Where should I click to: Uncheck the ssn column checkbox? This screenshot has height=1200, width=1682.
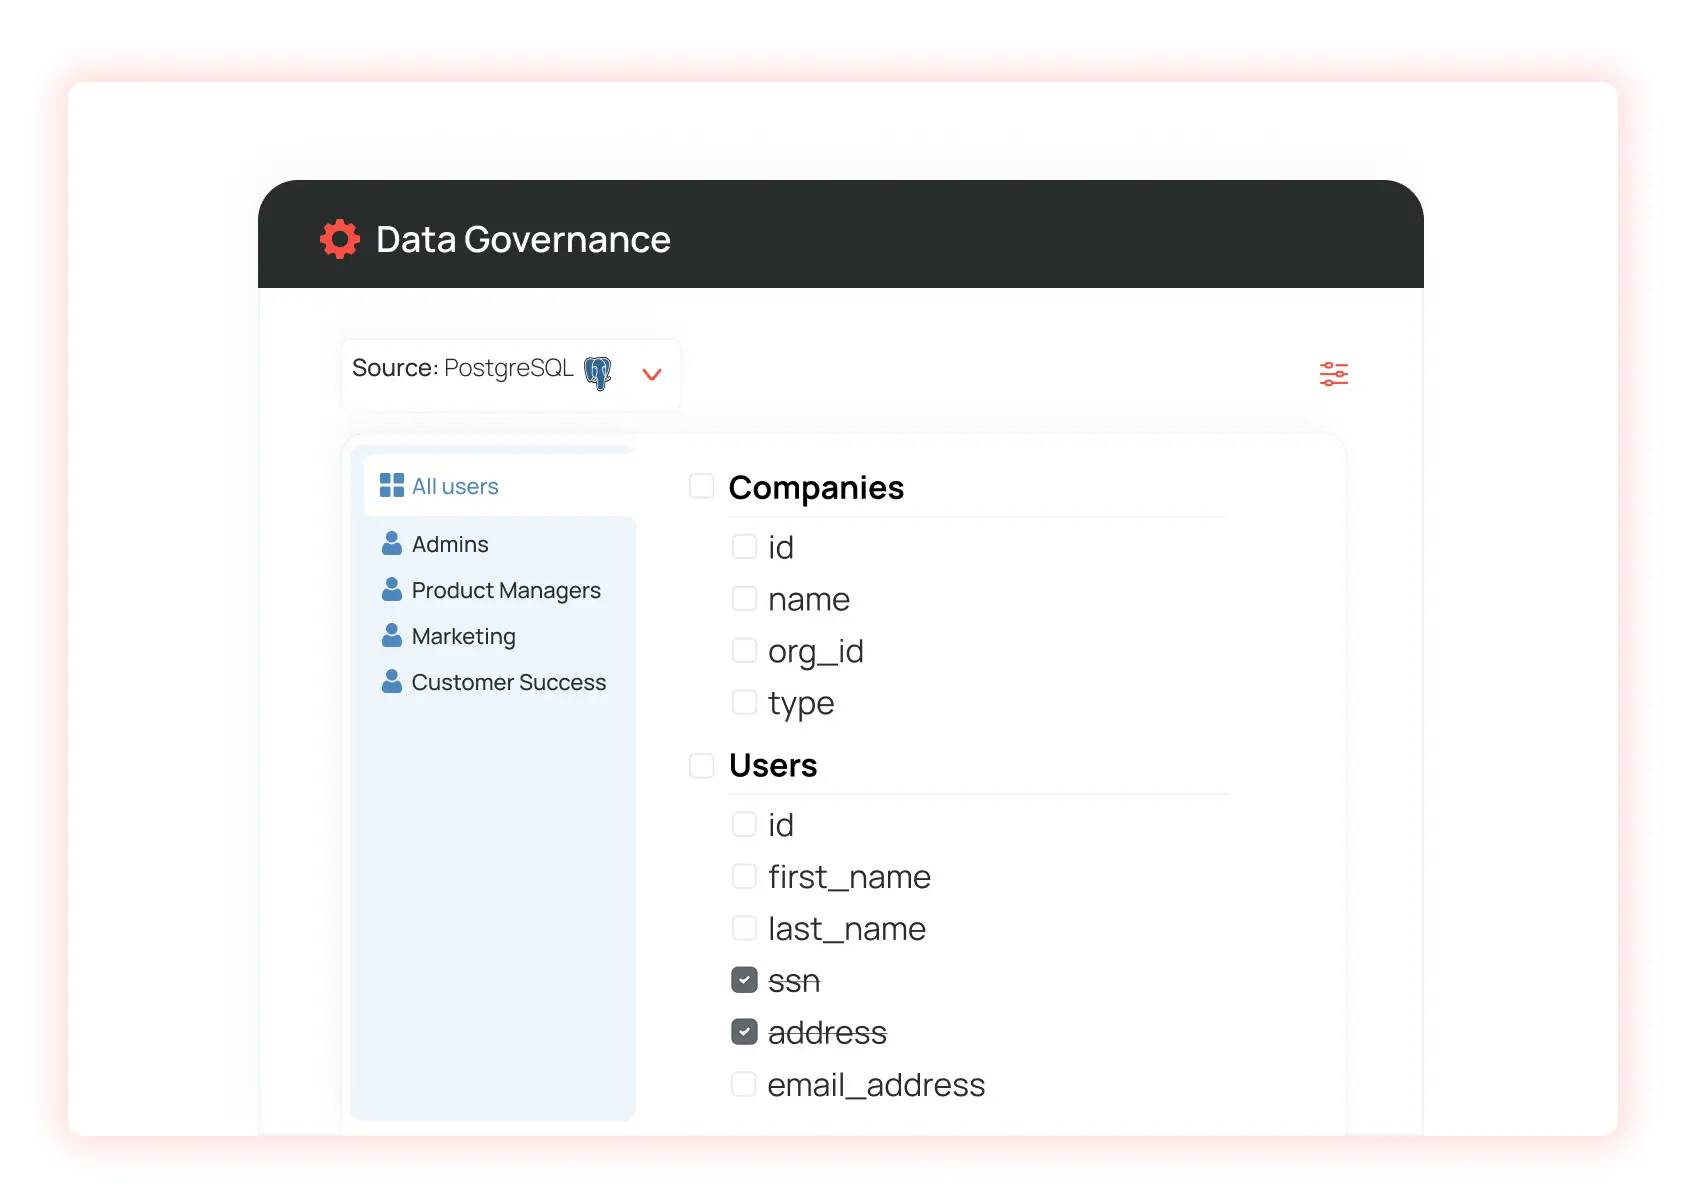(x=744, y=980)
